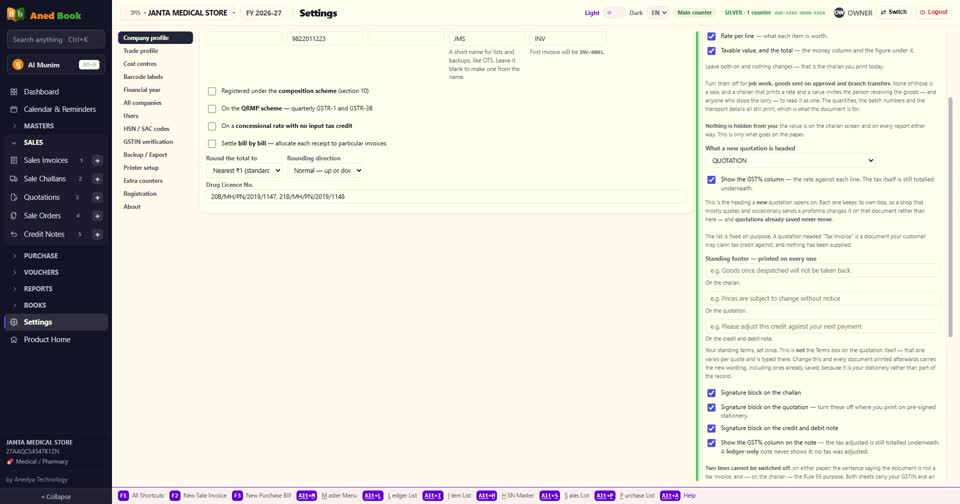The height and width of the screenshot is (504, 960).
Task: Open the EN language dropdown
Action: pyautogui.click(x=658, y=12)
